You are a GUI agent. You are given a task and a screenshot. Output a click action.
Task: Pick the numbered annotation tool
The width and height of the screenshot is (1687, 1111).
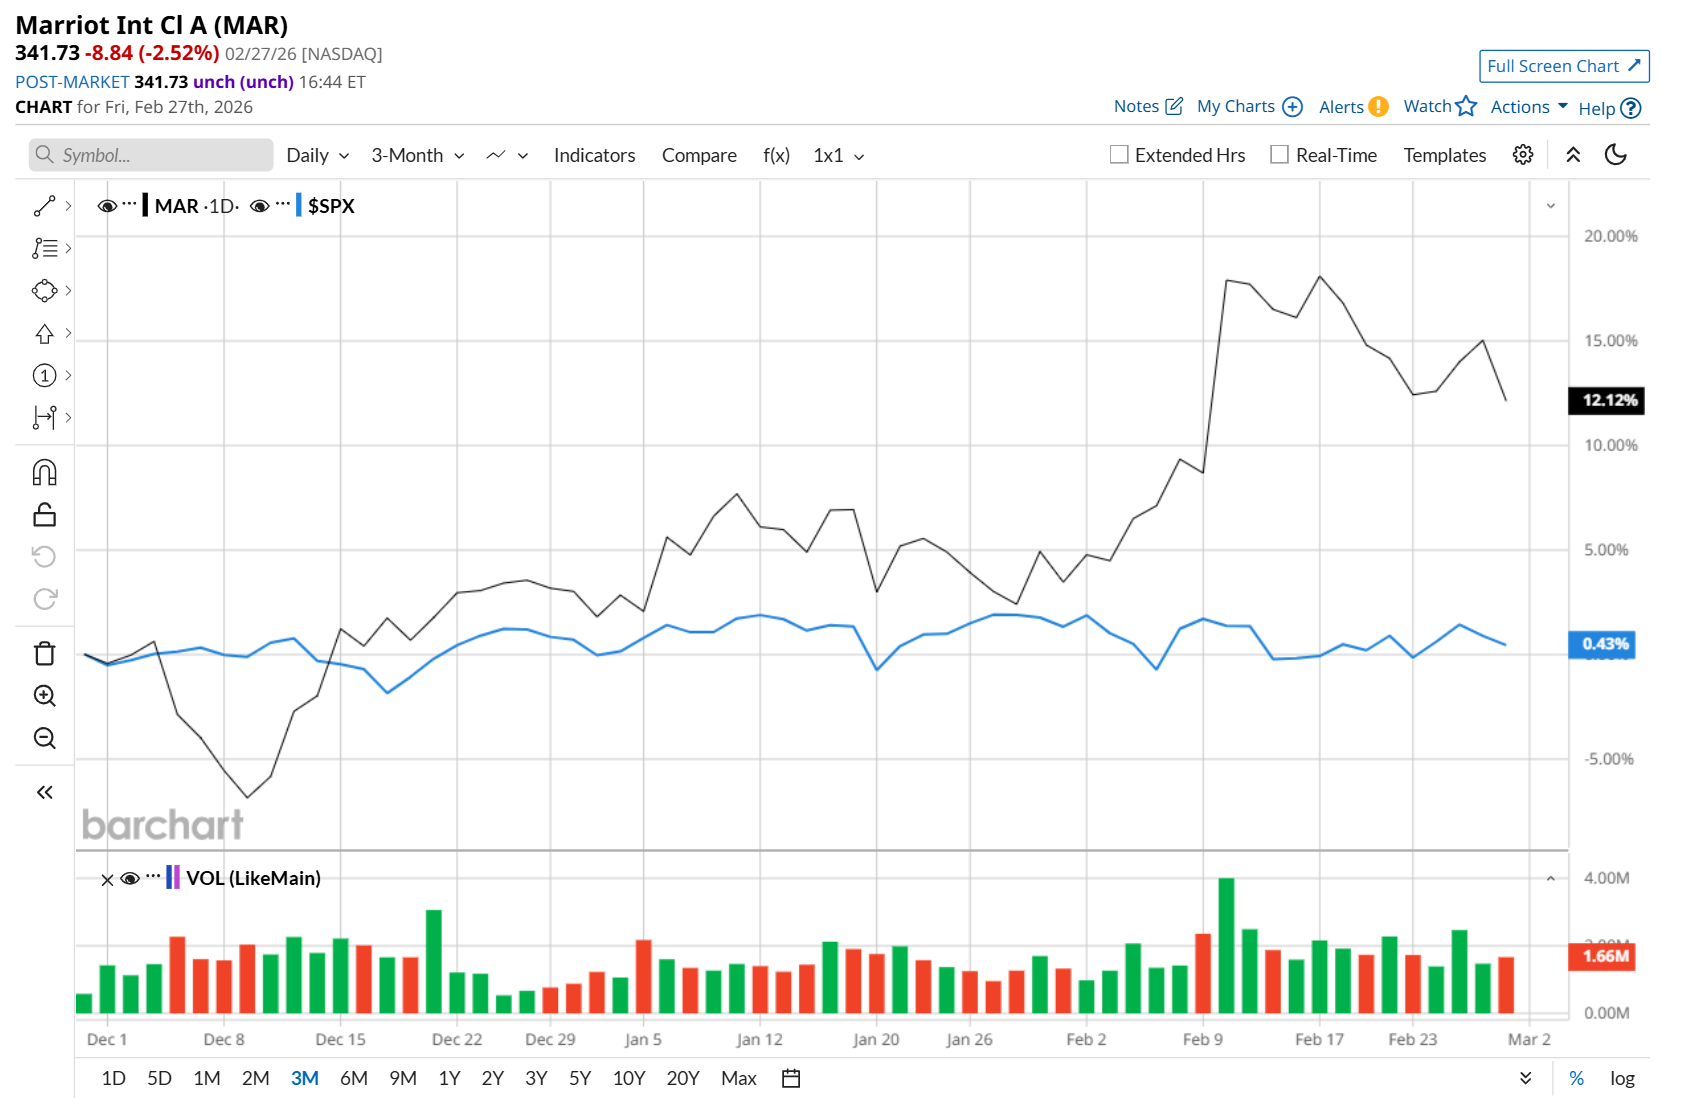point(44,375)
